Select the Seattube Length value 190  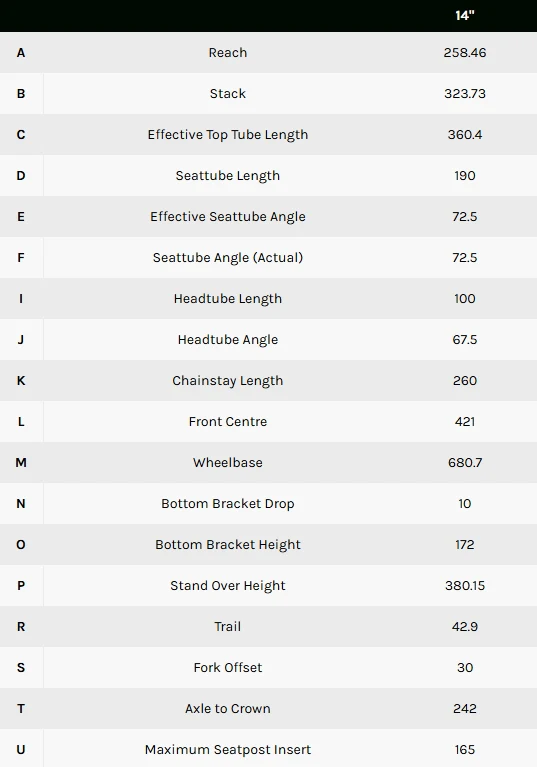click(465, 176)
